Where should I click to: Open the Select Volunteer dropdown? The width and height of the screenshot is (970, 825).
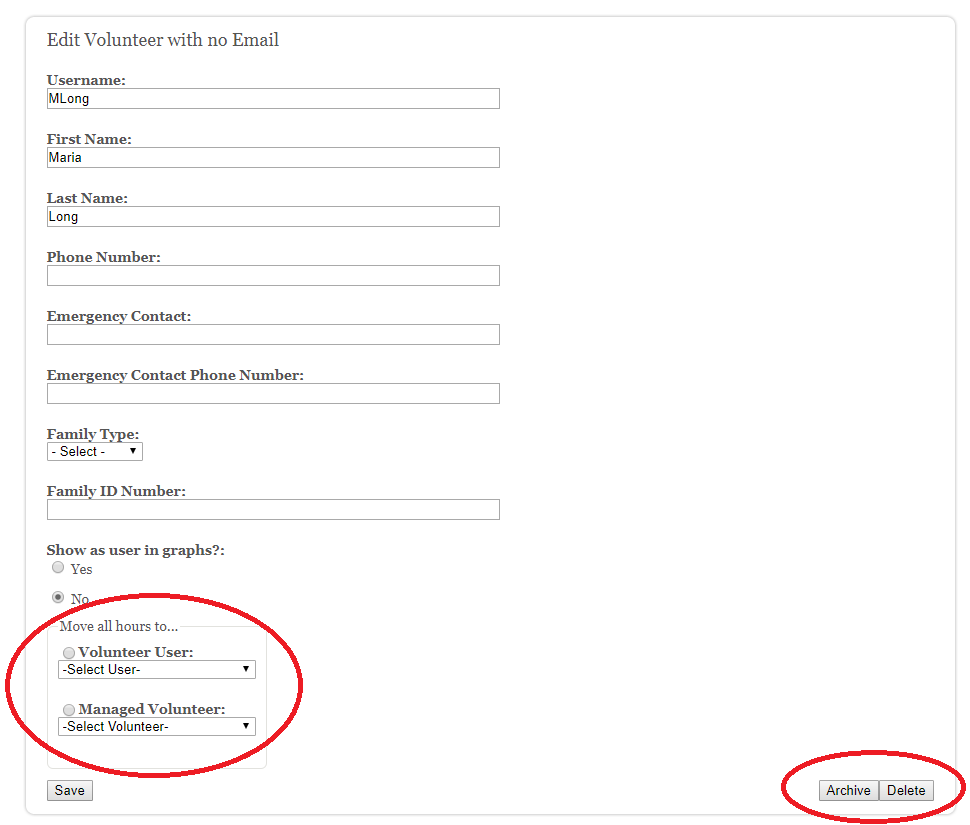pyautogui.click(x=156, y=727)
